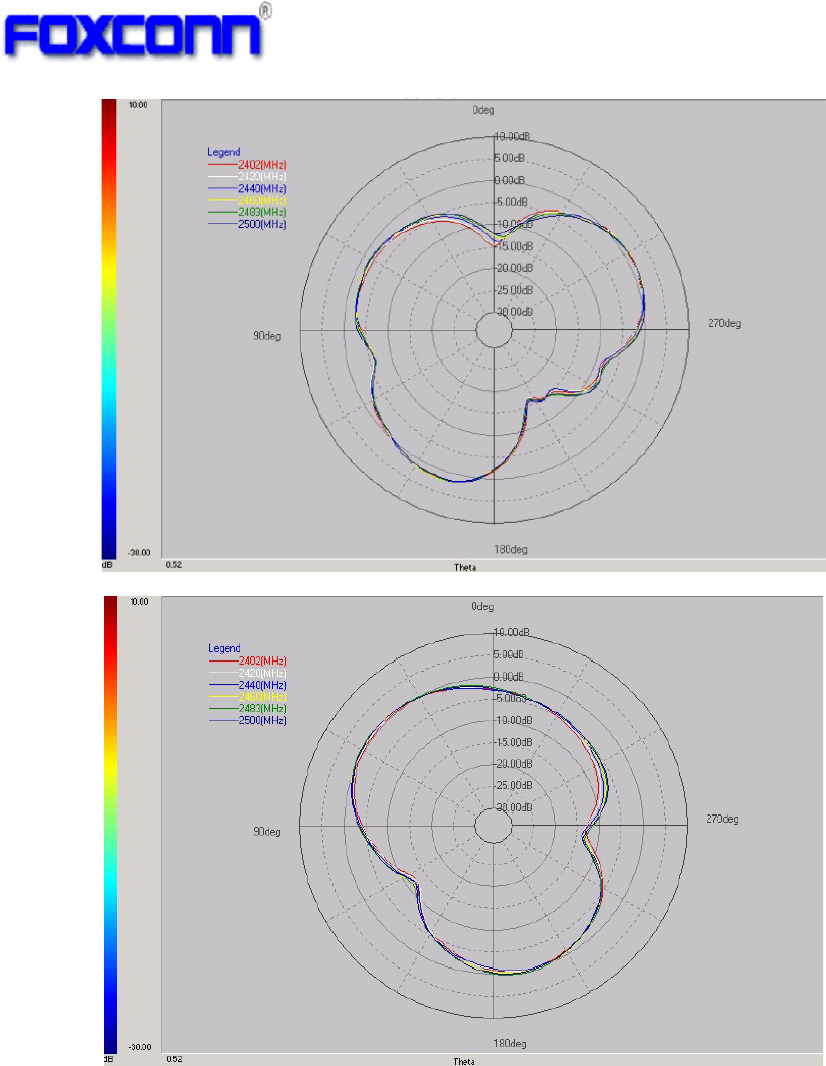Screen dimensions: 826x1066
Task: Click the 180deg label on the upper plot
Action: coord(511,549)
